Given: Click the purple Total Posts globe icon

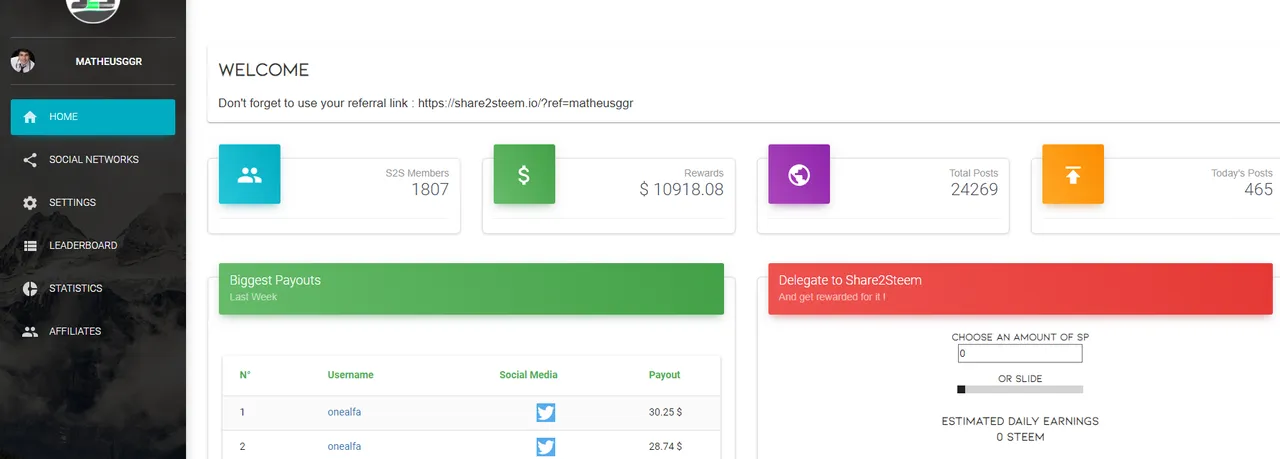Looking at the screenshot, I should point(799,175).
